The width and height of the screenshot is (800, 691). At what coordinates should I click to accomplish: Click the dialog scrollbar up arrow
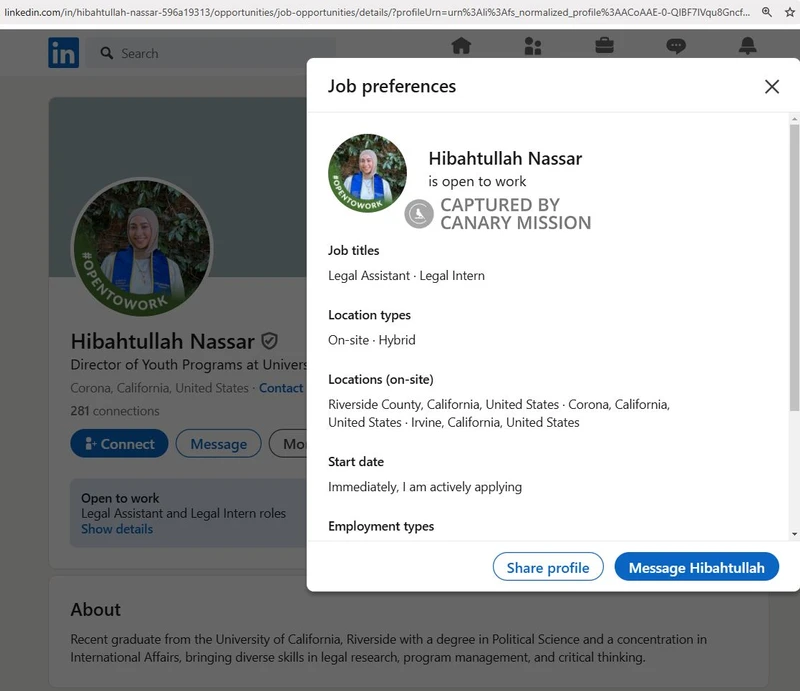click(794, 119)
